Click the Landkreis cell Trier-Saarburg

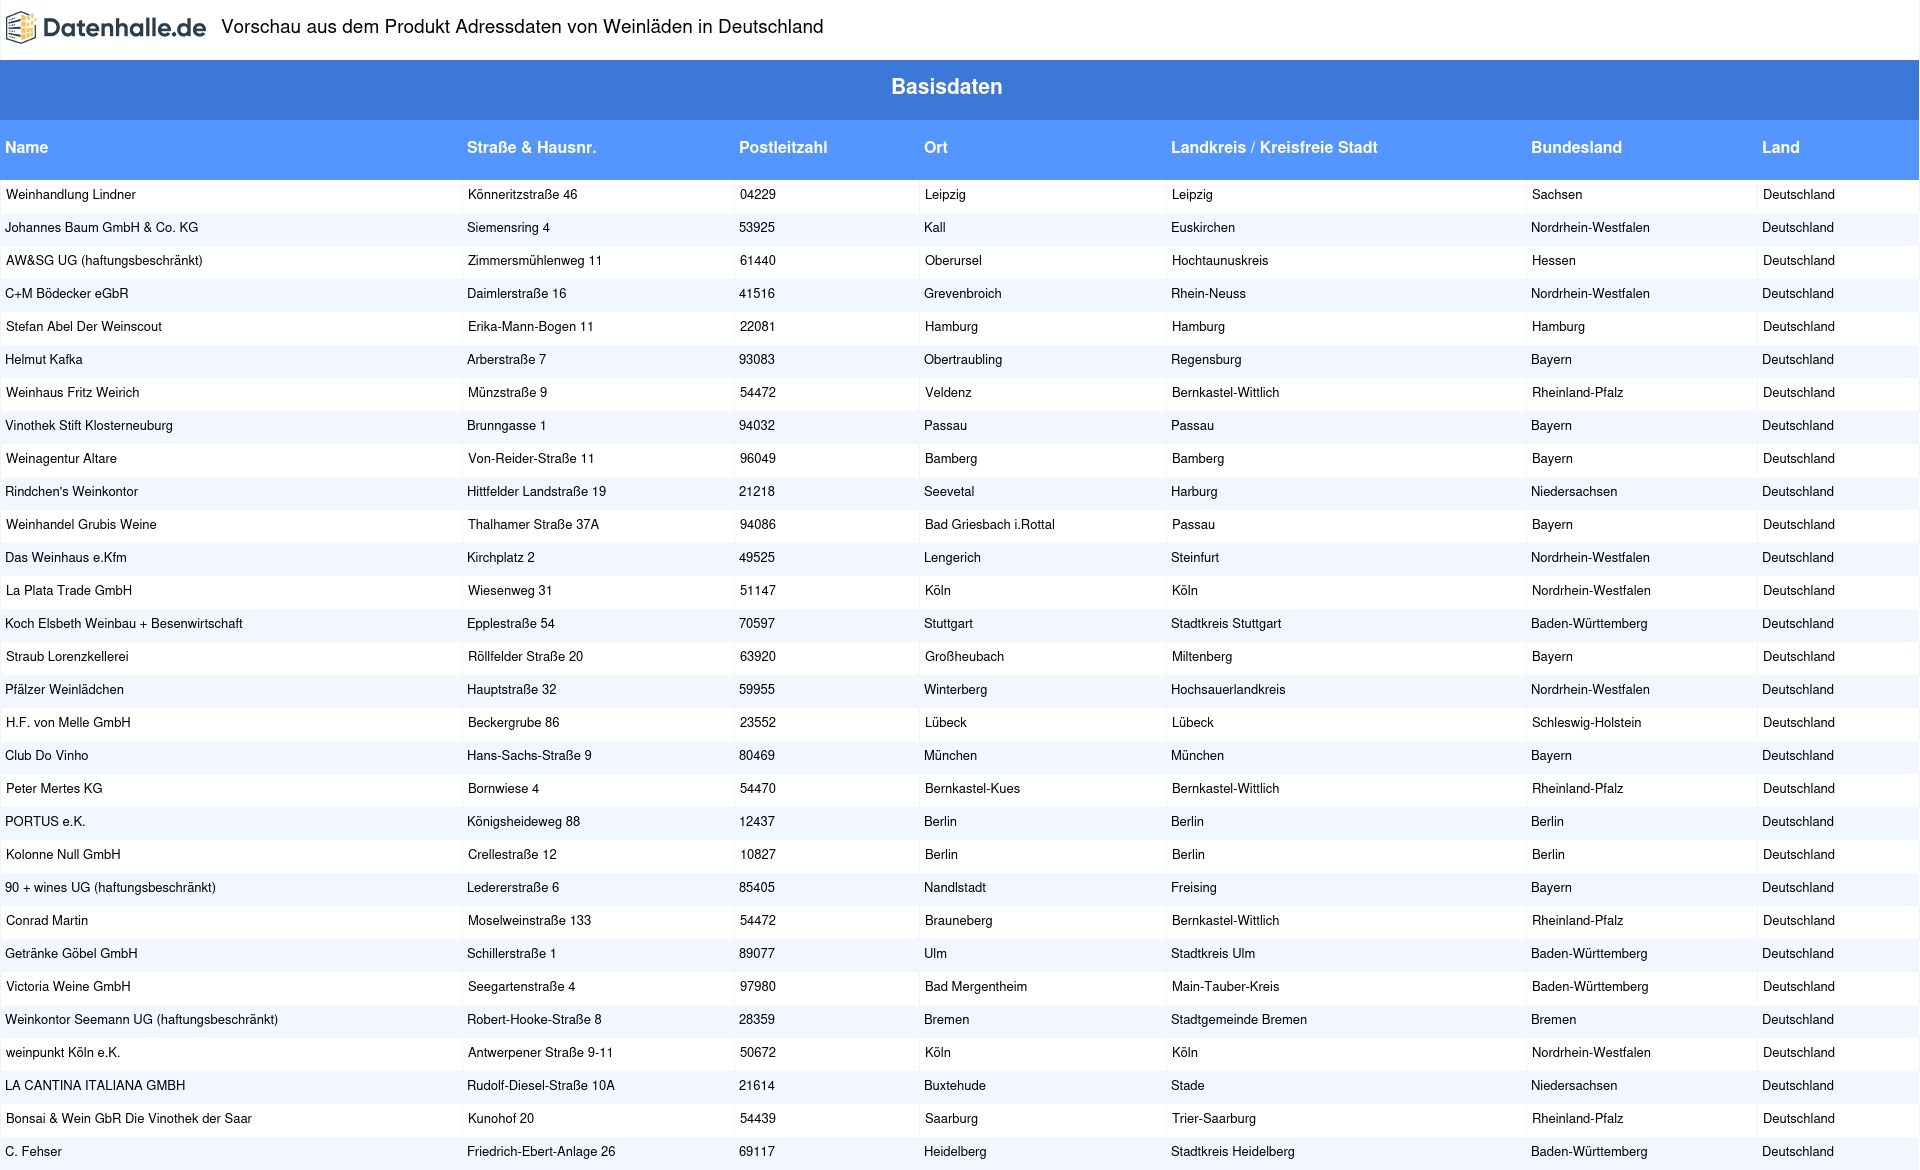[x=1214, y=1119]
